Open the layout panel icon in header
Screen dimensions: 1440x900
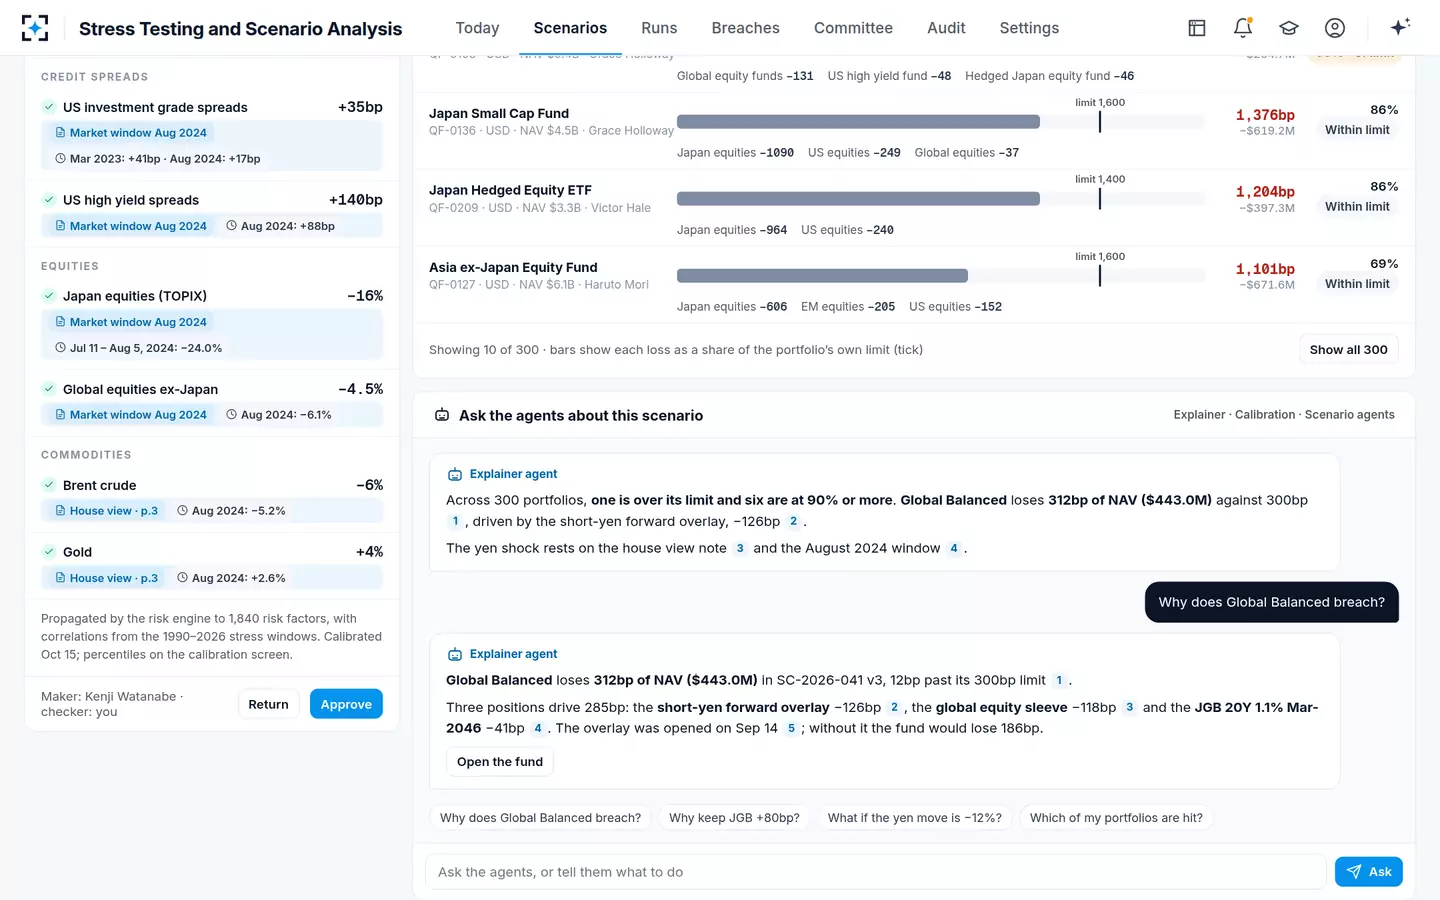click(1197, 28)
